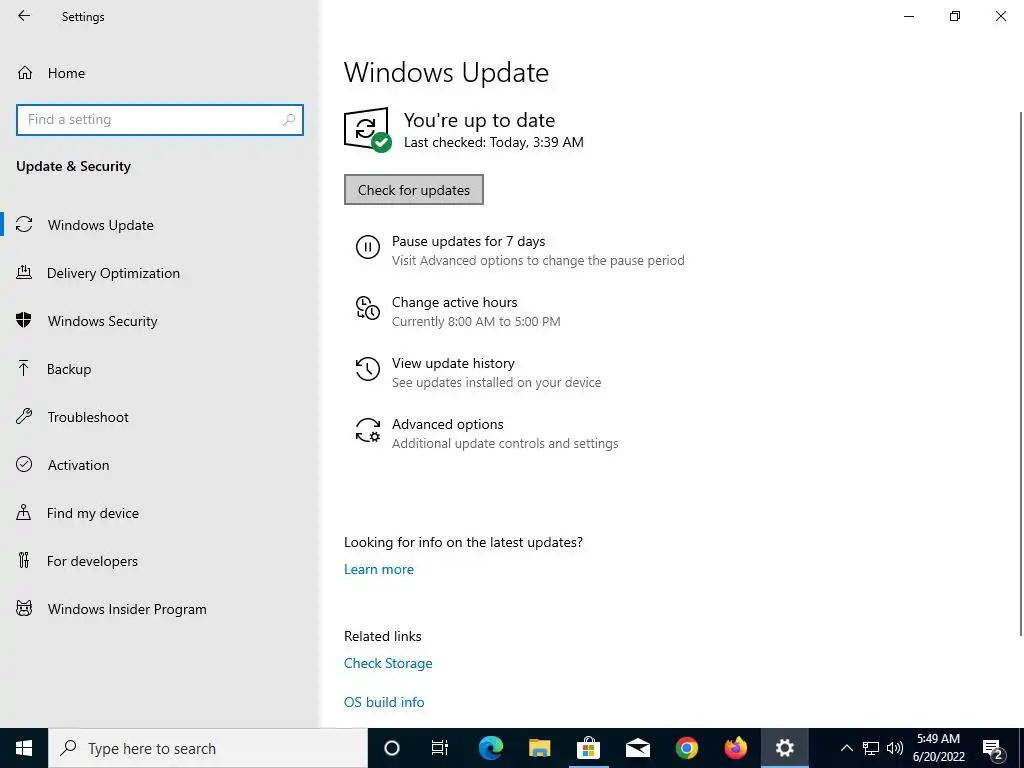Screen dimensions: 1024x768
Task: Click the Check Storage link
Action: pyautogui.click(x=388, y=664)
